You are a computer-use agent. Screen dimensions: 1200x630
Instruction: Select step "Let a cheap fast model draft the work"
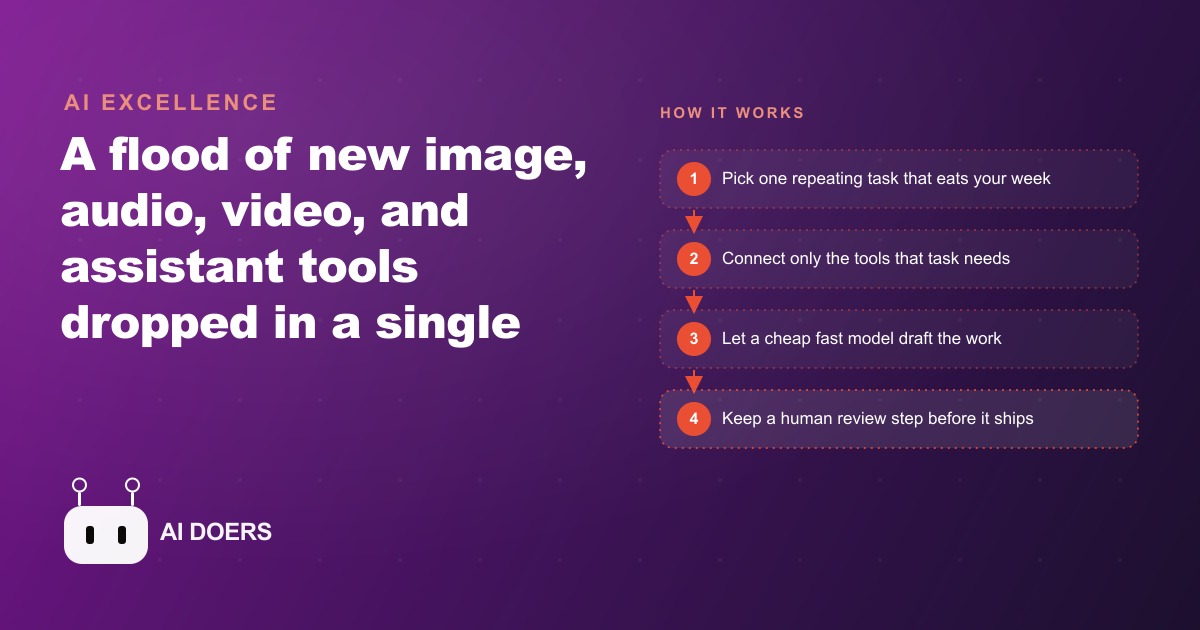tap(899, 339)
